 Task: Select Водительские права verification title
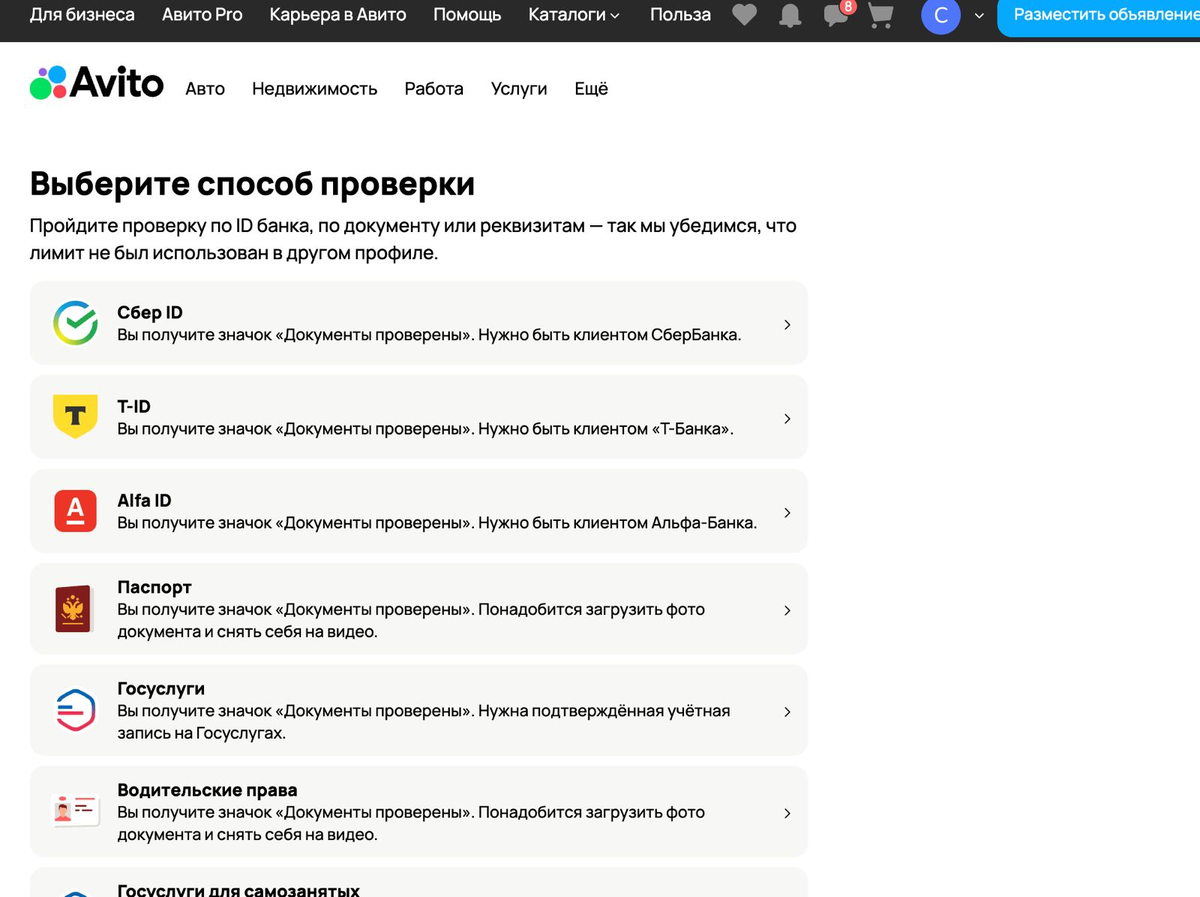(207, 790)
